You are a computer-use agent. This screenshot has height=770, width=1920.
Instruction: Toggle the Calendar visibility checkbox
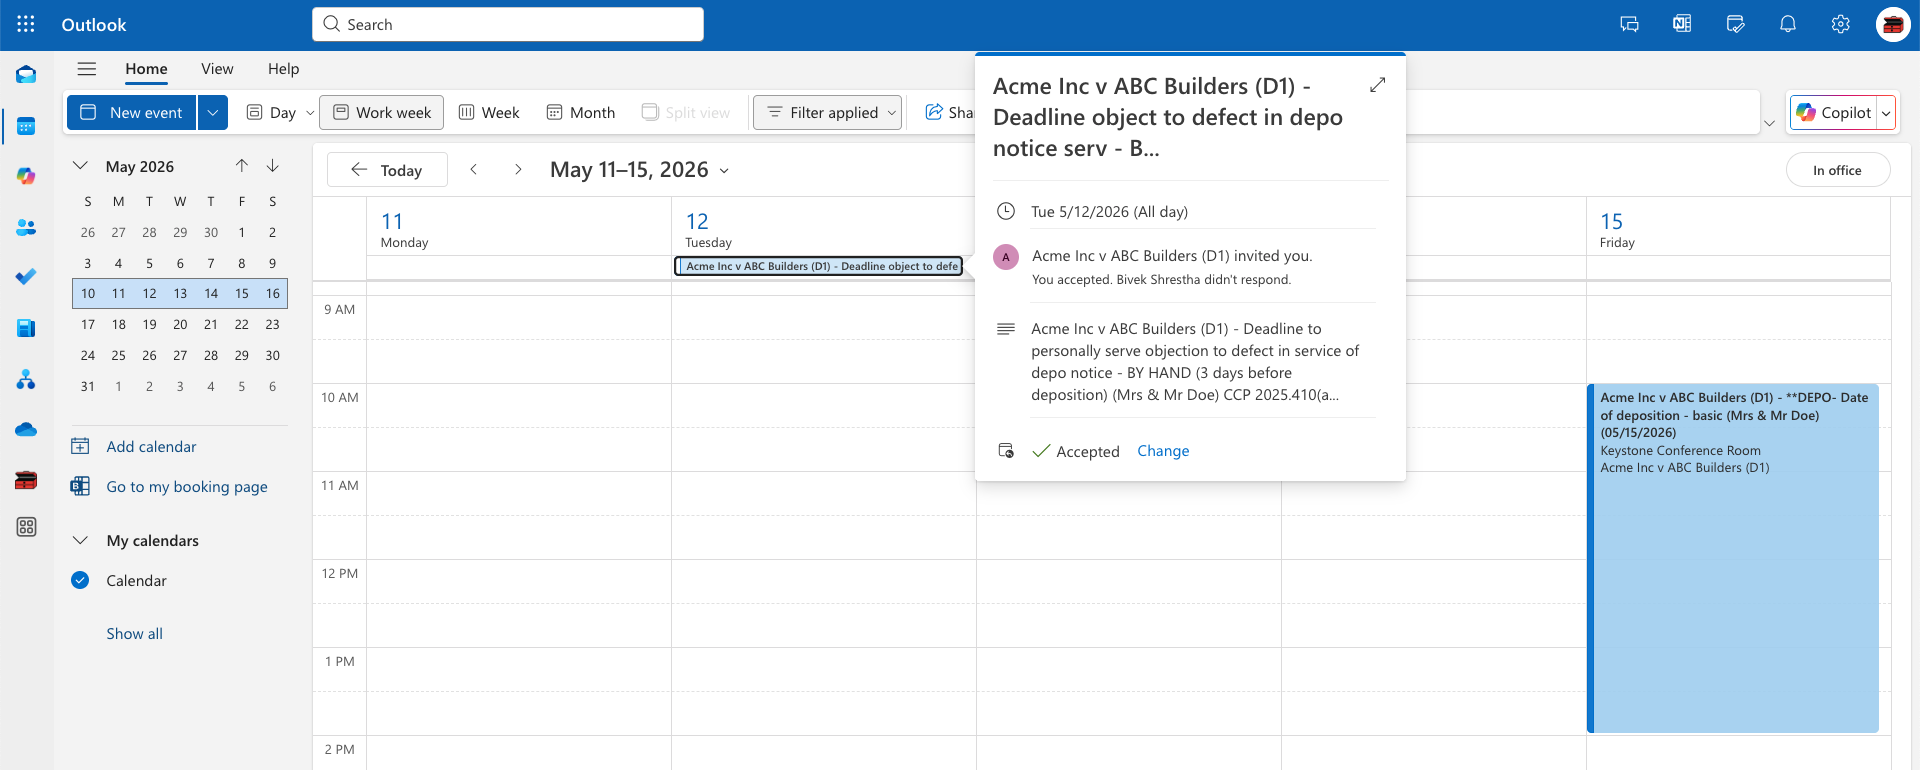(81, 580)
